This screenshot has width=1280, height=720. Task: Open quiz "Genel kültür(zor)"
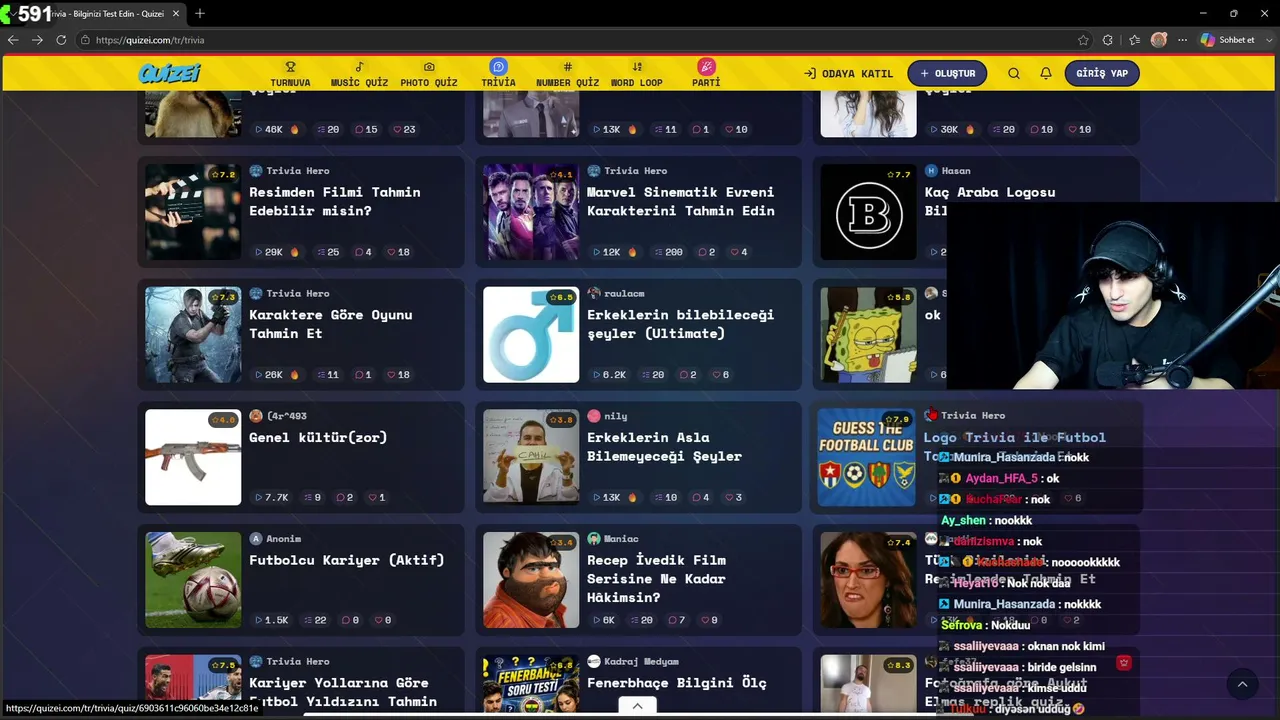318,437
